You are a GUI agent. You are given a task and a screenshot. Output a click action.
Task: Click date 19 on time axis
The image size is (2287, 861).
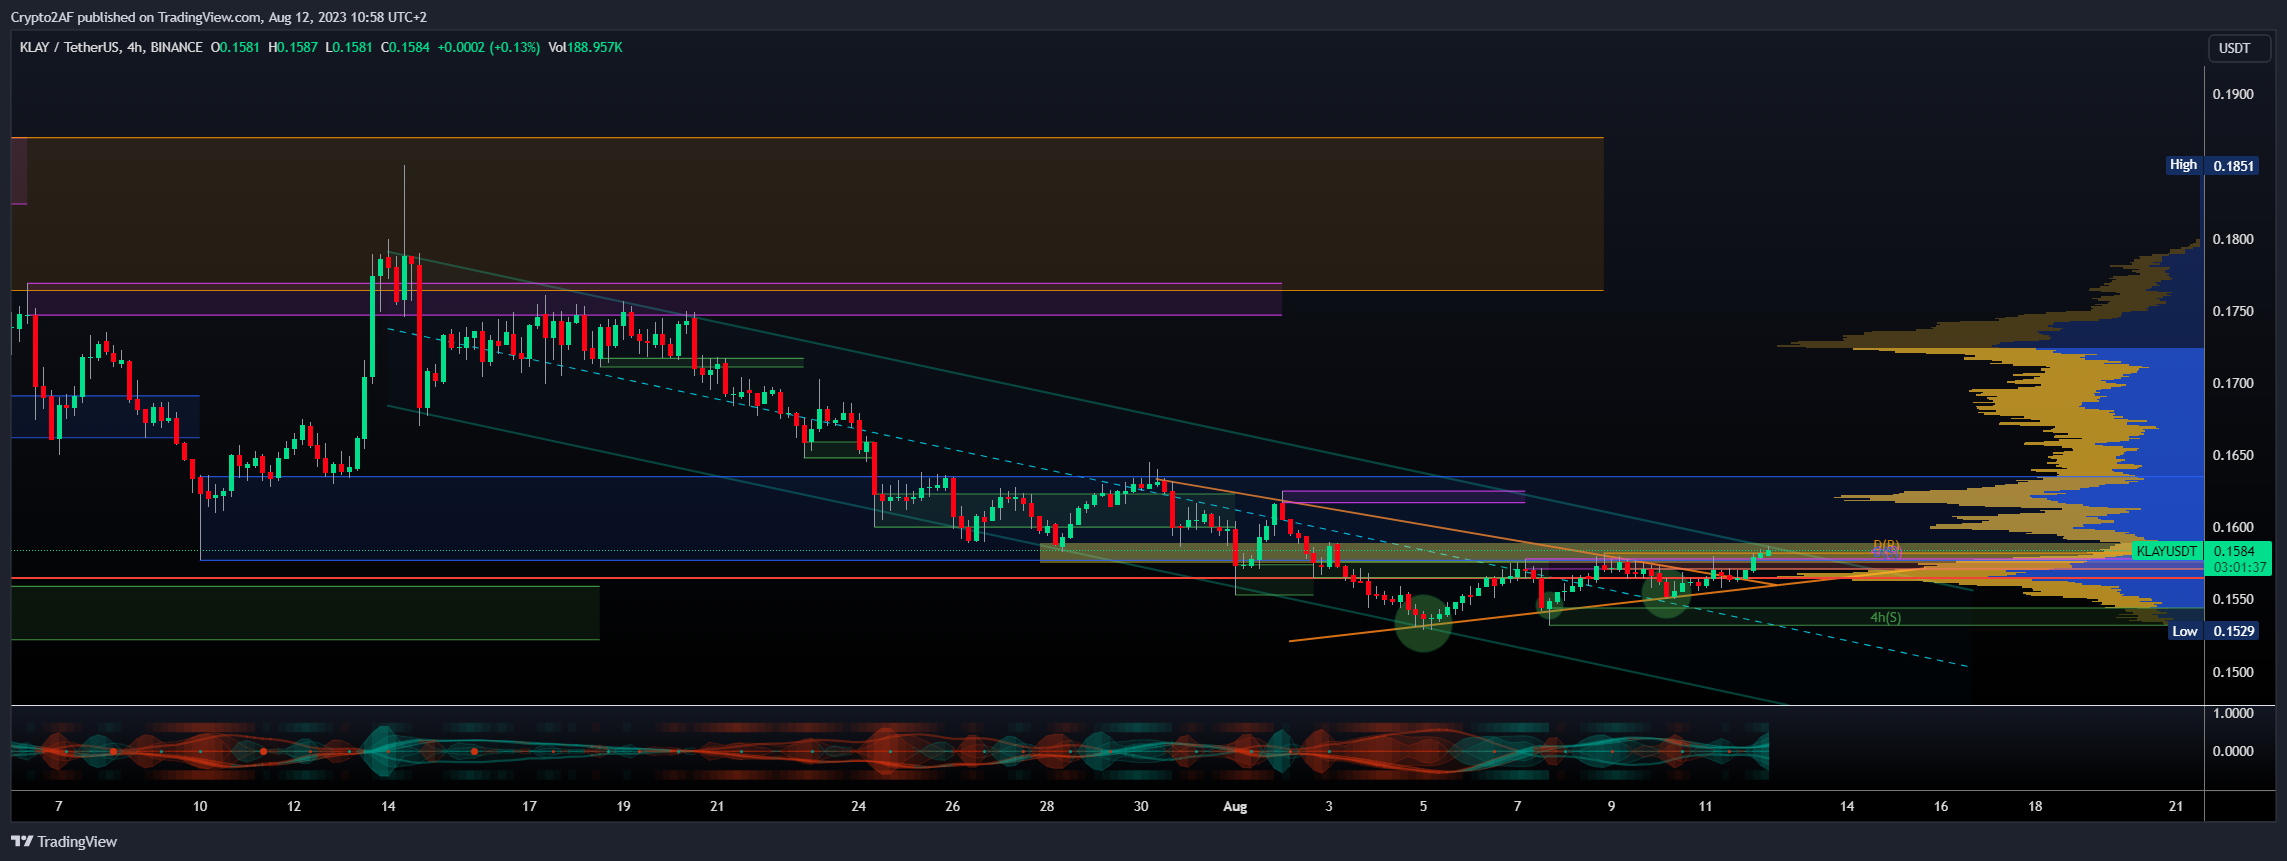pyautogui.click(x=623, y=806)
